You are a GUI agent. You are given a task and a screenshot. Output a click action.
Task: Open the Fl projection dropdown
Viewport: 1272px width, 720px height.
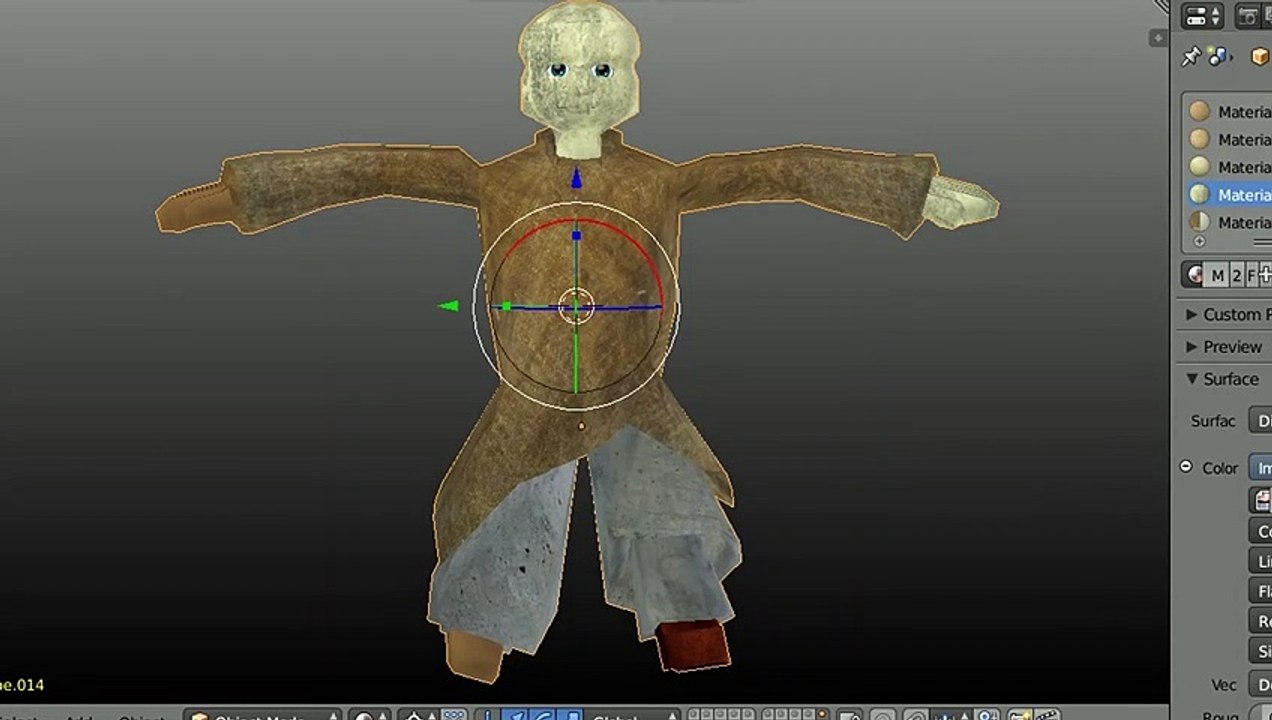(1261, 591)
